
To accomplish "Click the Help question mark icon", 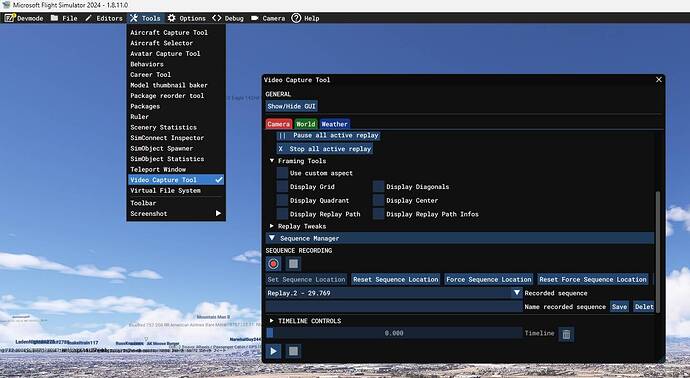I will (296, 18).
